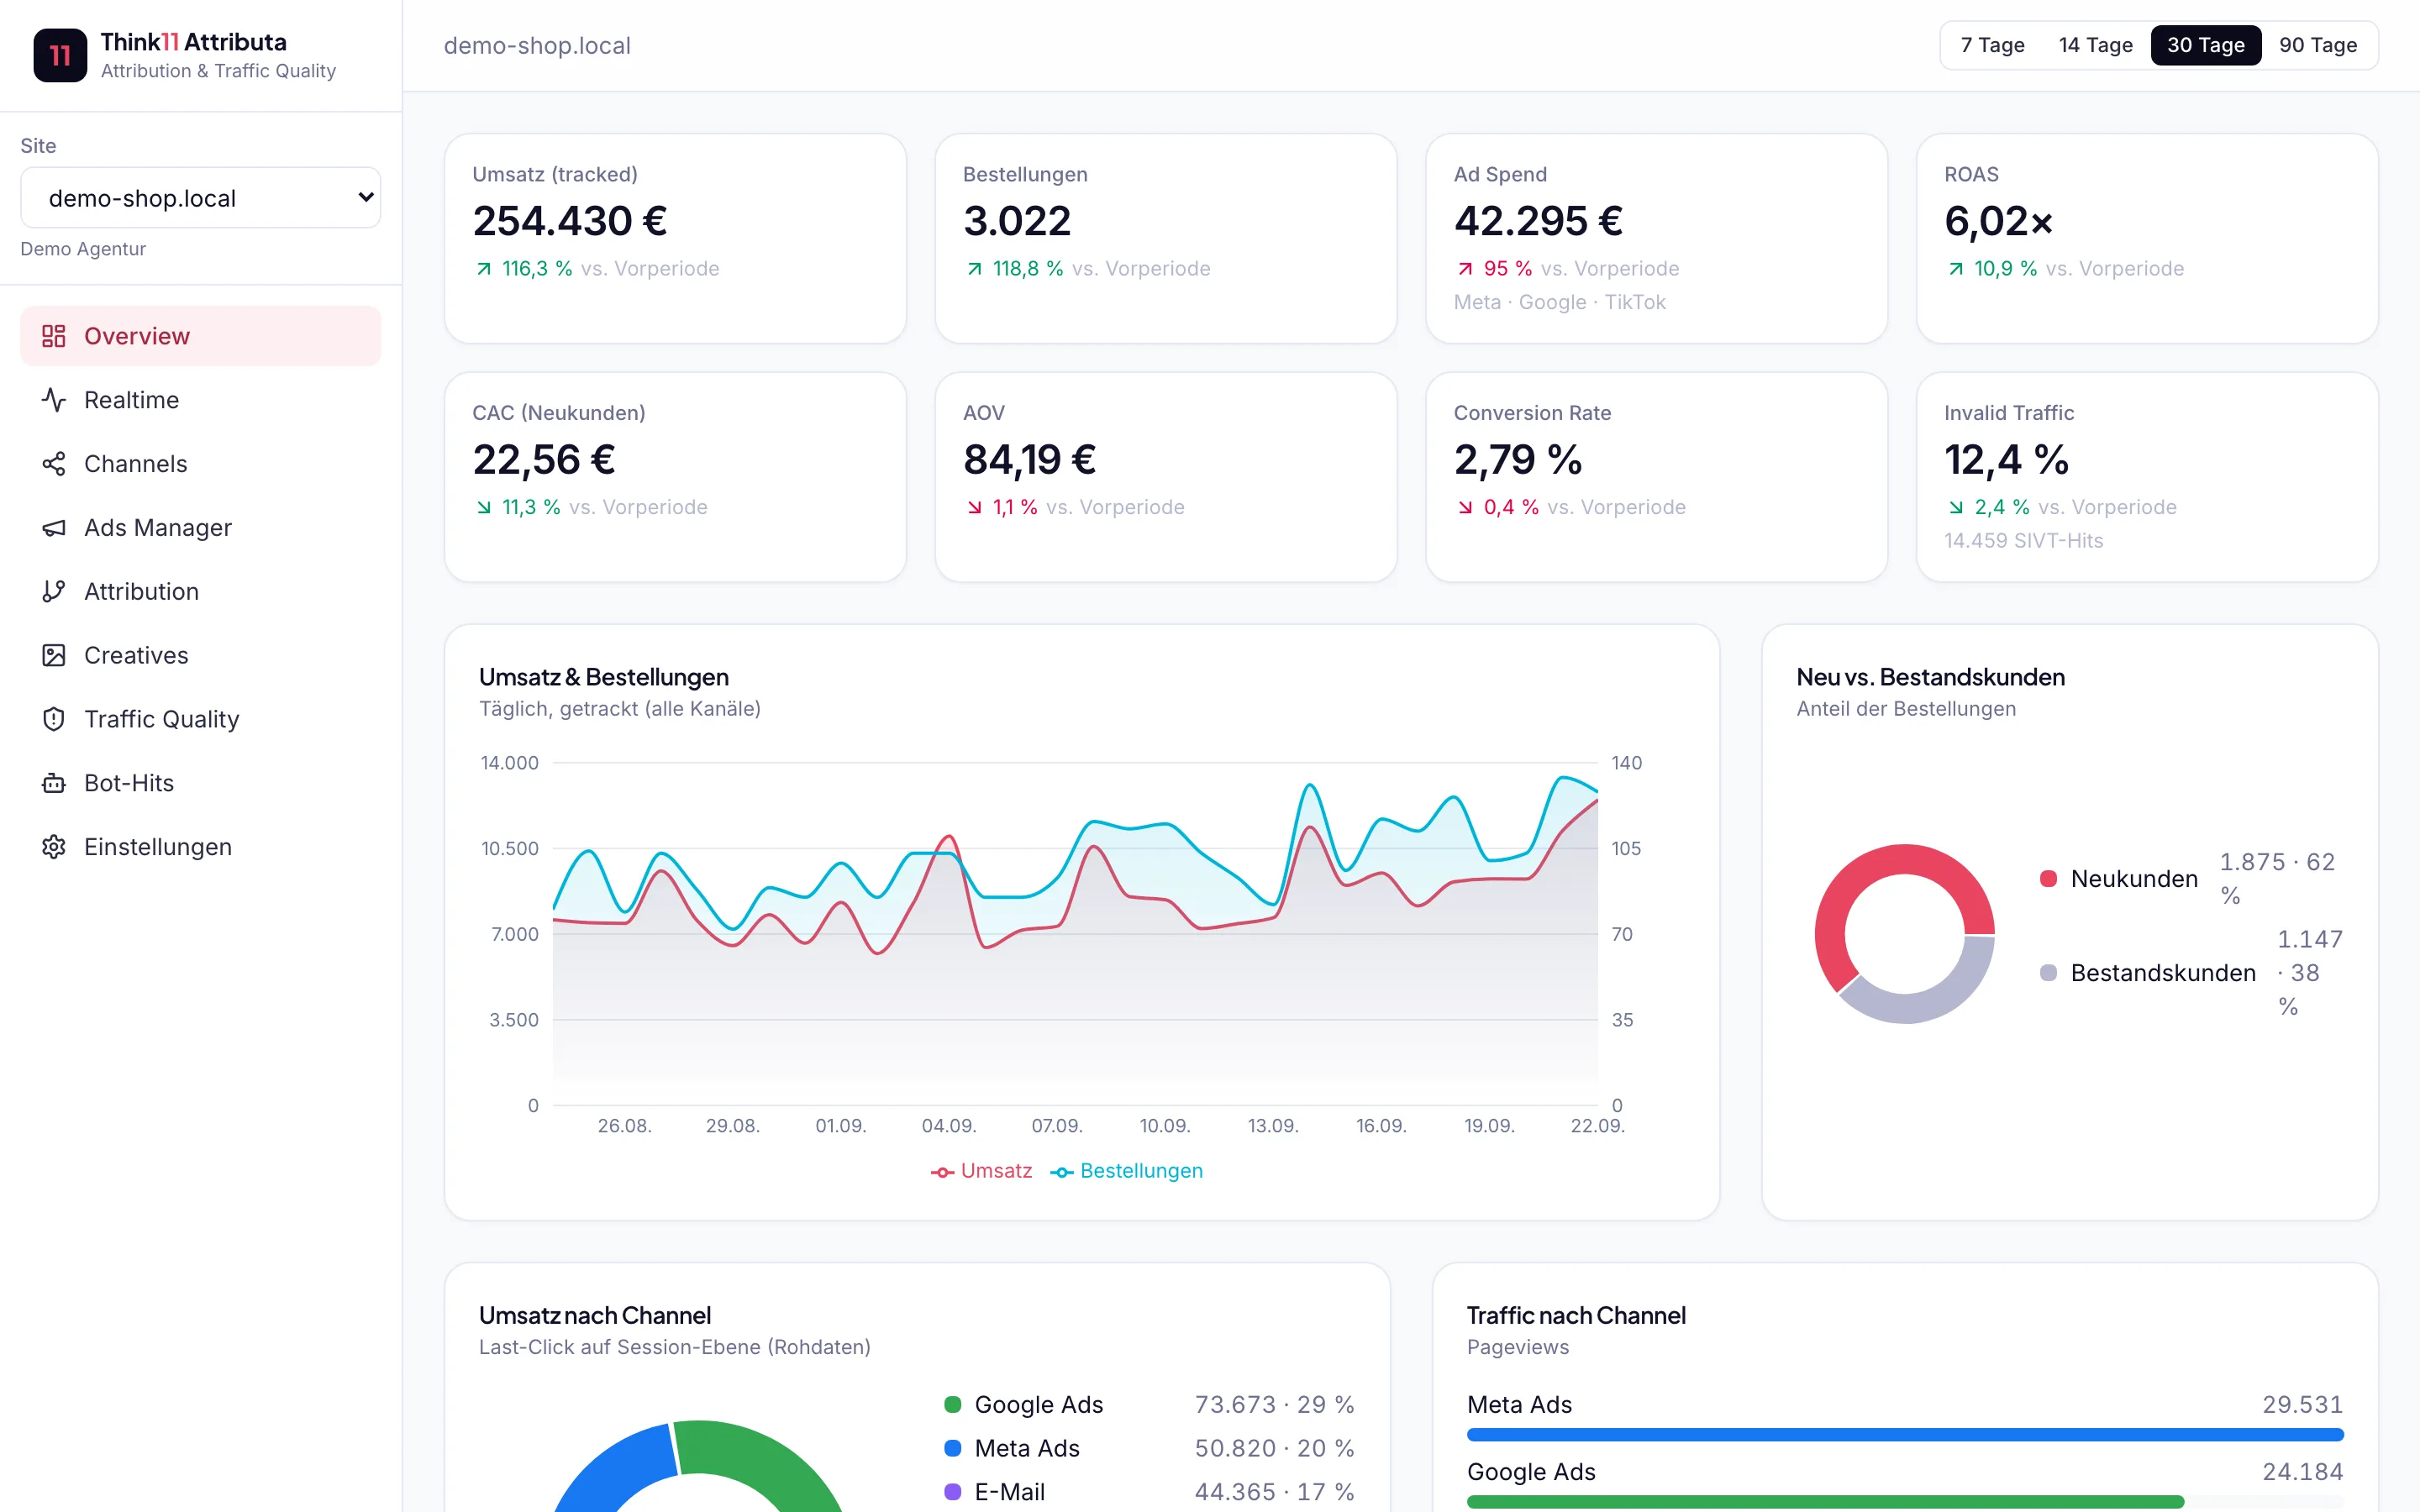Open Bot-Hits in the sidebar
Screen dimensions: 2420x1512
point(201,783)
